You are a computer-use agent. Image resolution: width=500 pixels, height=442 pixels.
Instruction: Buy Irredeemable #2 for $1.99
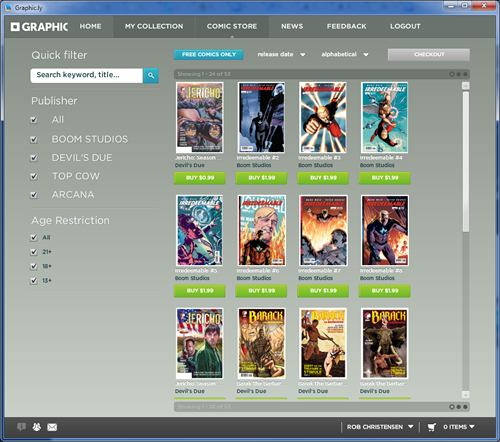pyautogui.click(x=261, y=178)
